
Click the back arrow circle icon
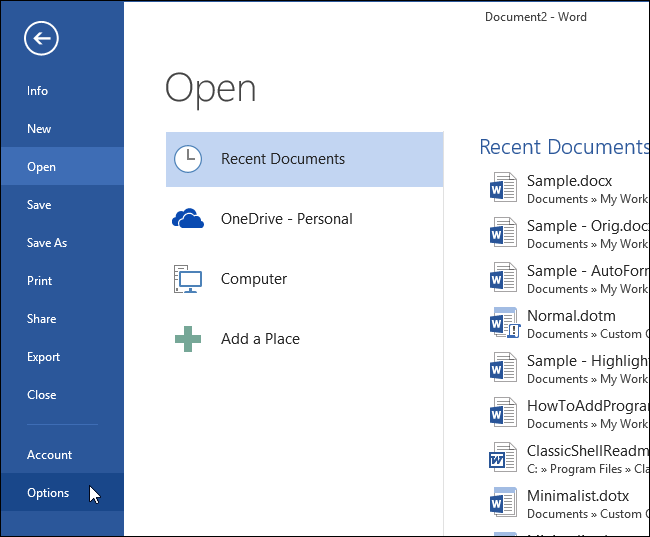pos(41,39)
